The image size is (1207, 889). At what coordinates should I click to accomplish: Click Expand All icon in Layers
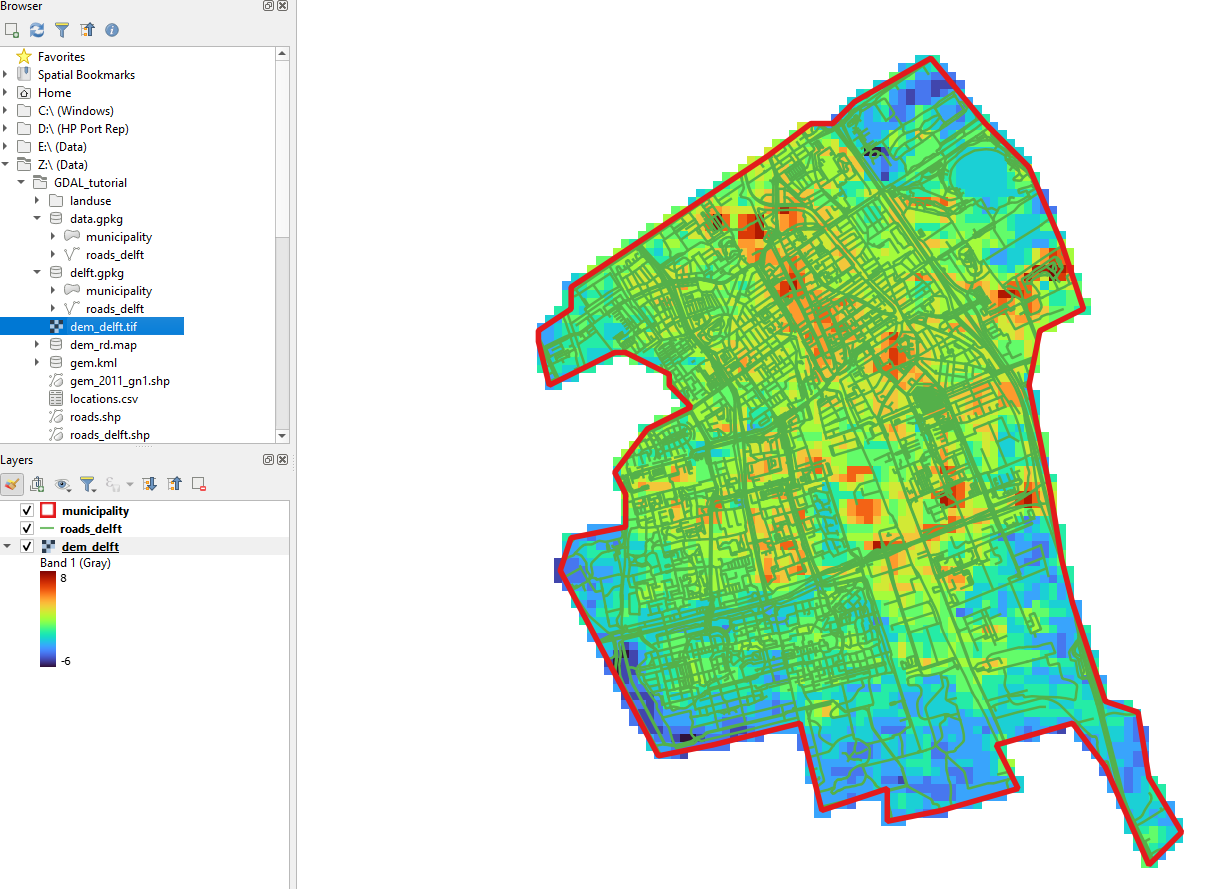pyautogui.click(x=150, y=484)
